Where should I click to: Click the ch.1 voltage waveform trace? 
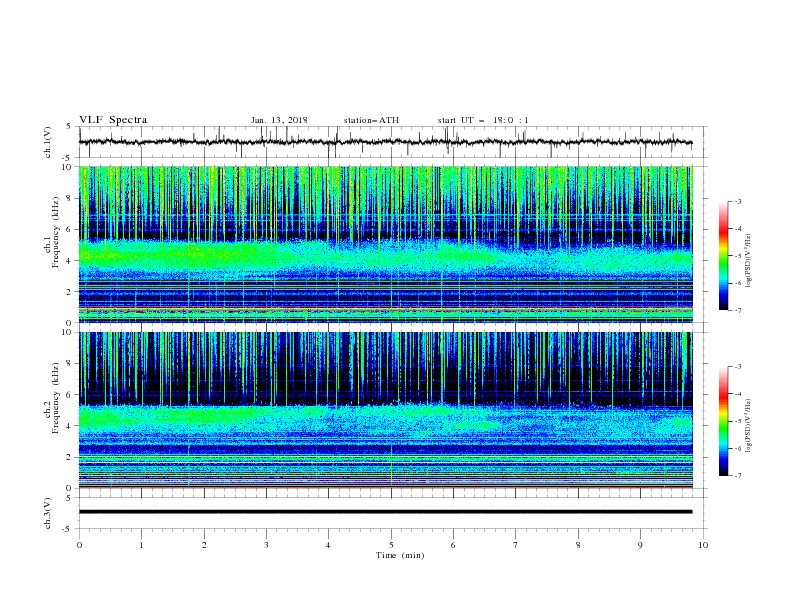tap(385, 142)
